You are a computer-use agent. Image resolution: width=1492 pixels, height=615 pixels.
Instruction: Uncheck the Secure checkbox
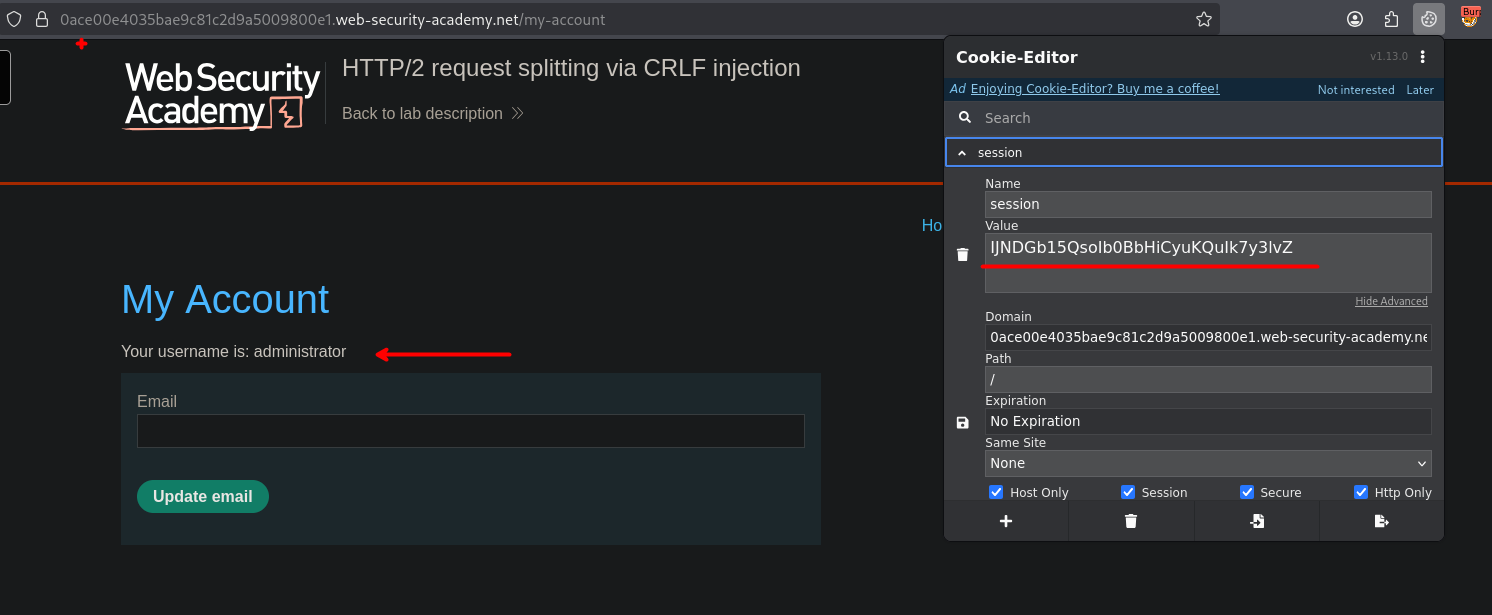point(1247,492)
